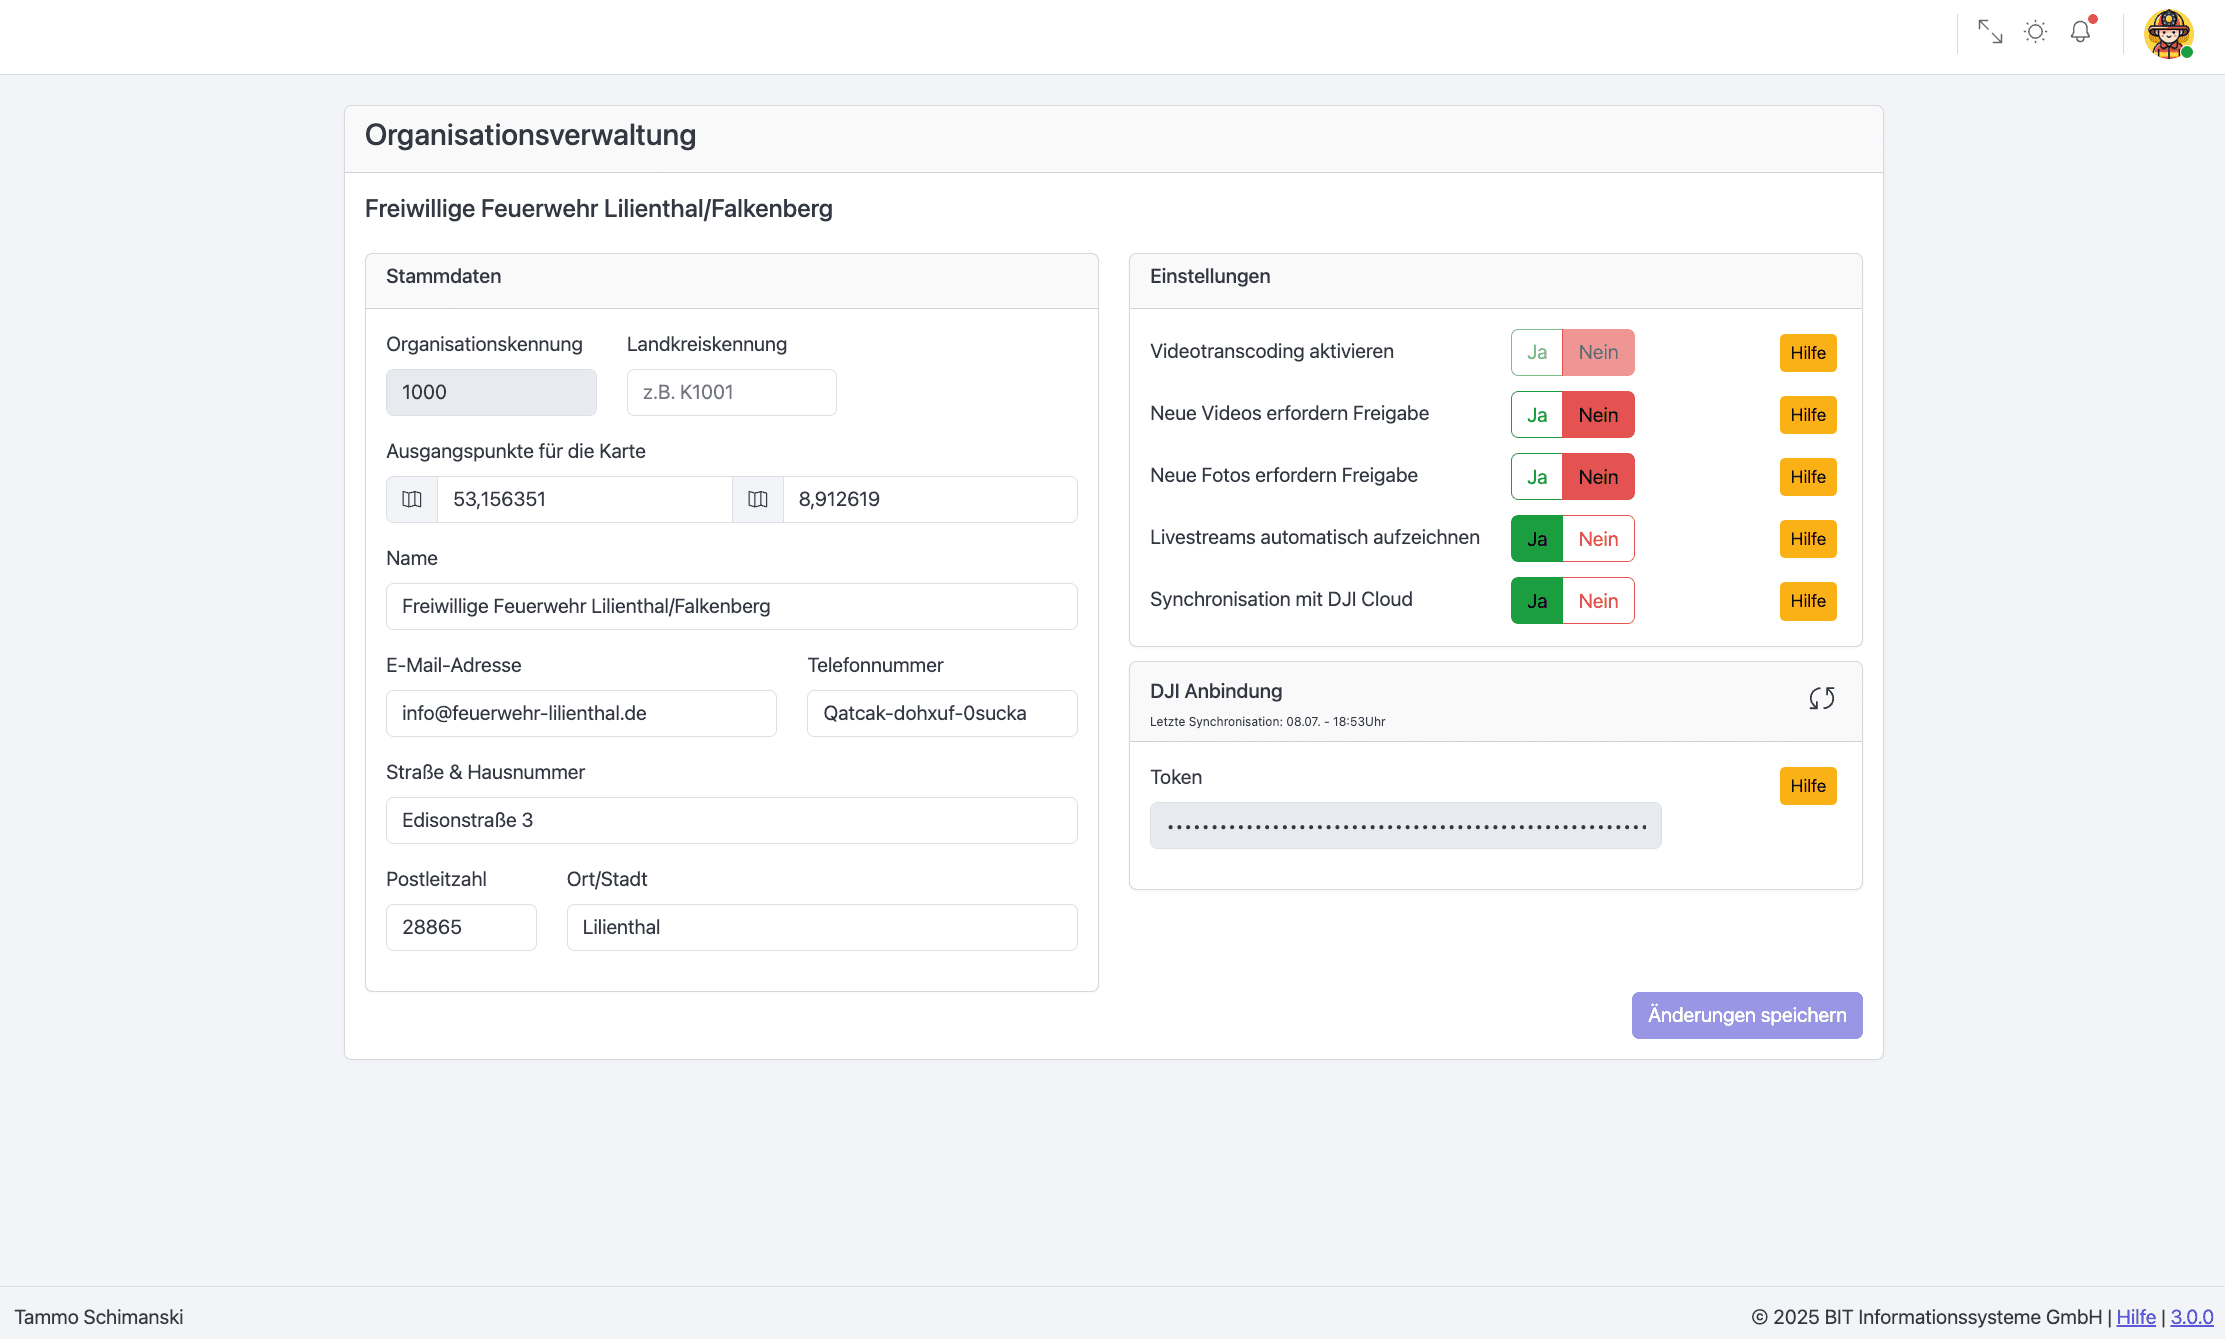The height and width of the screenshot is (1339, 2225).
Task: Switch theme using the sun icon
Action: 2035,32
